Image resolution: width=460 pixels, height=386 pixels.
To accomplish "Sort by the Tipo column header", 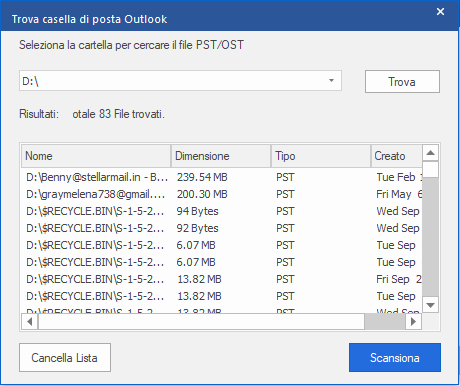I will click(321, 156).
